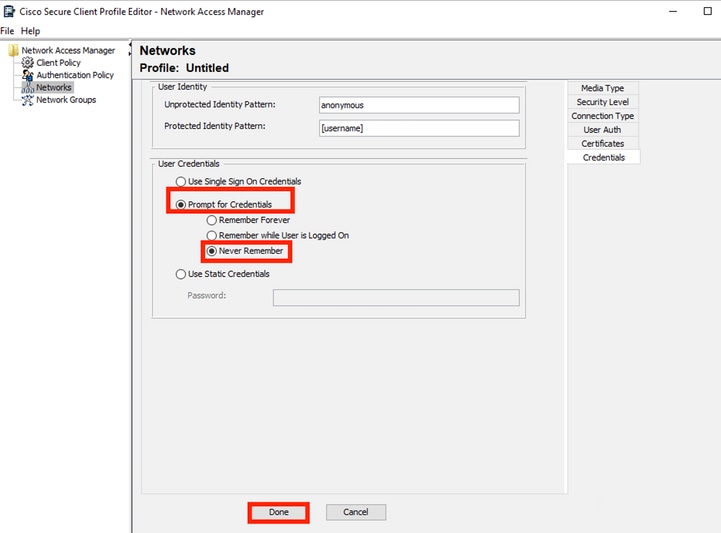Open the User Auth tab
Viewport: 721px width, 533px height.
(x=602, y=130)
